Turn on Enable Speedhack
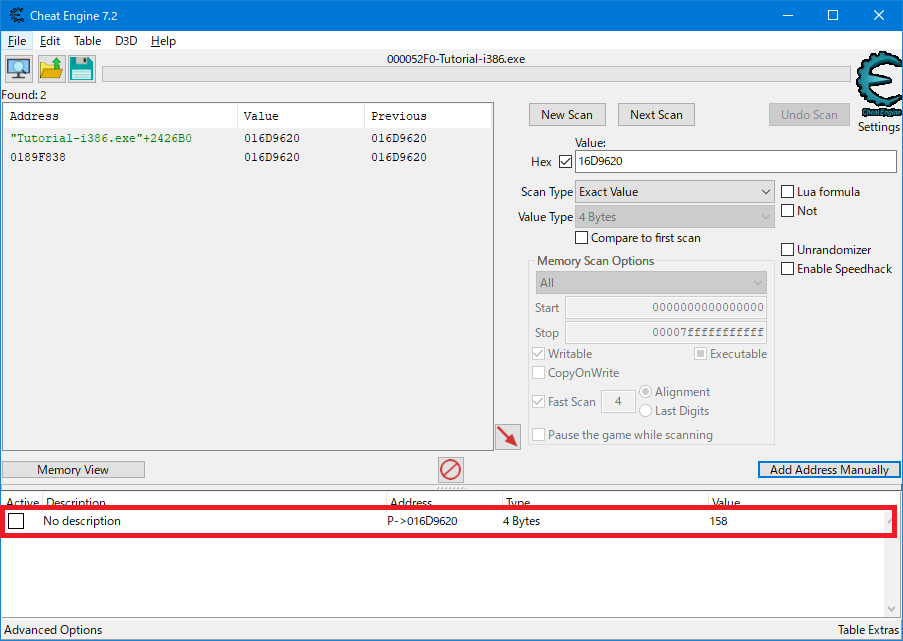This screenshot has width=903, height=641. 787,269
